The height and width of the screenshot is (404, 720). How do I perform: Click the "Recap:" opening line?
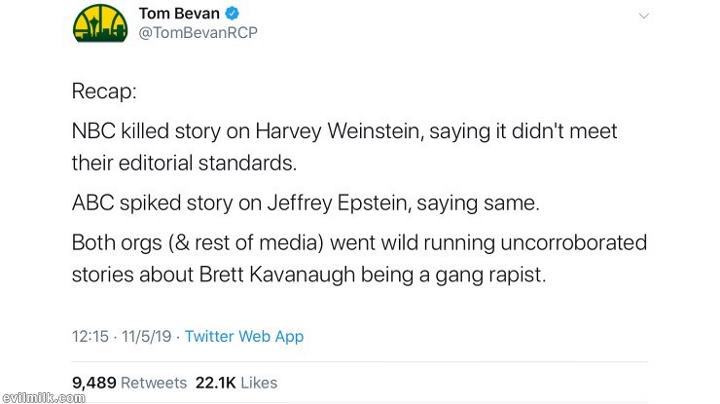104,92
